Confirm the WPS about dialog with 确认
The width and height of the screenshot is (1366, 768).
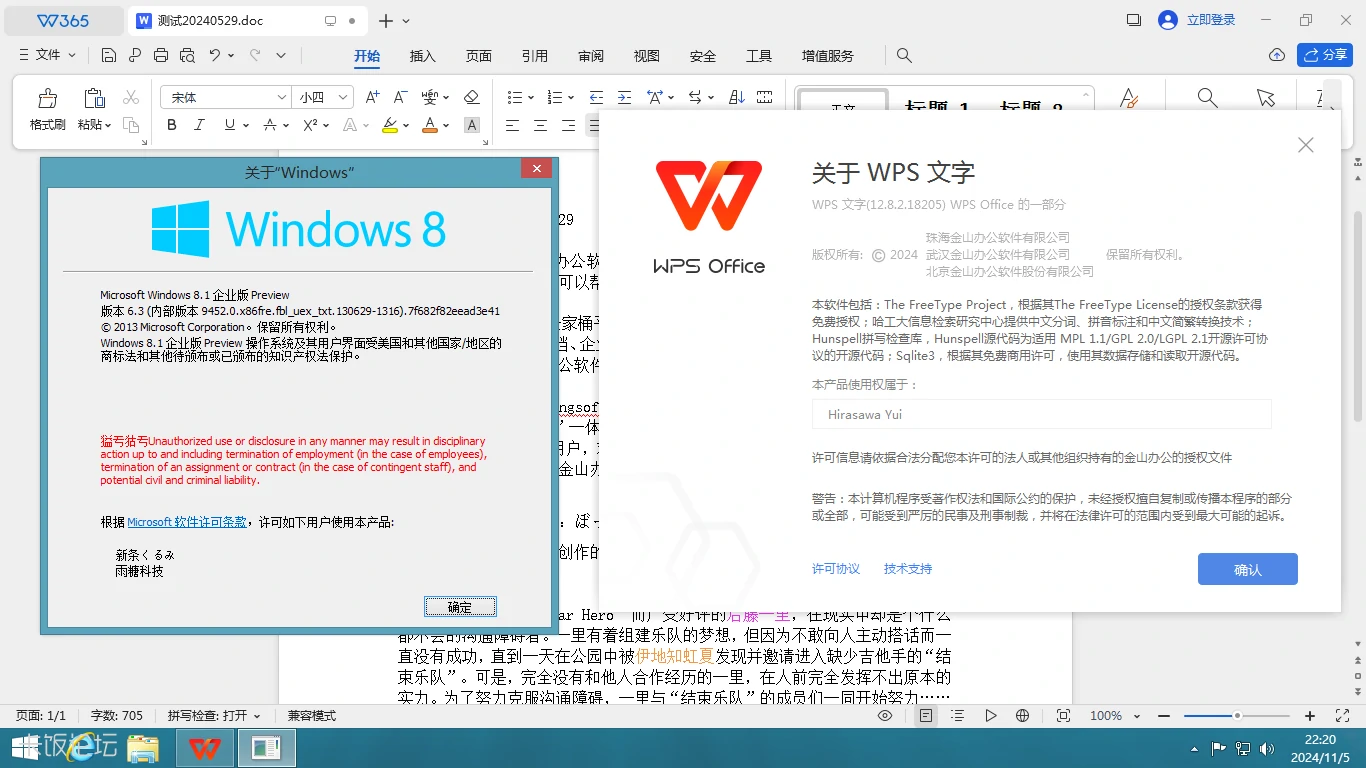coord(1247,568)
